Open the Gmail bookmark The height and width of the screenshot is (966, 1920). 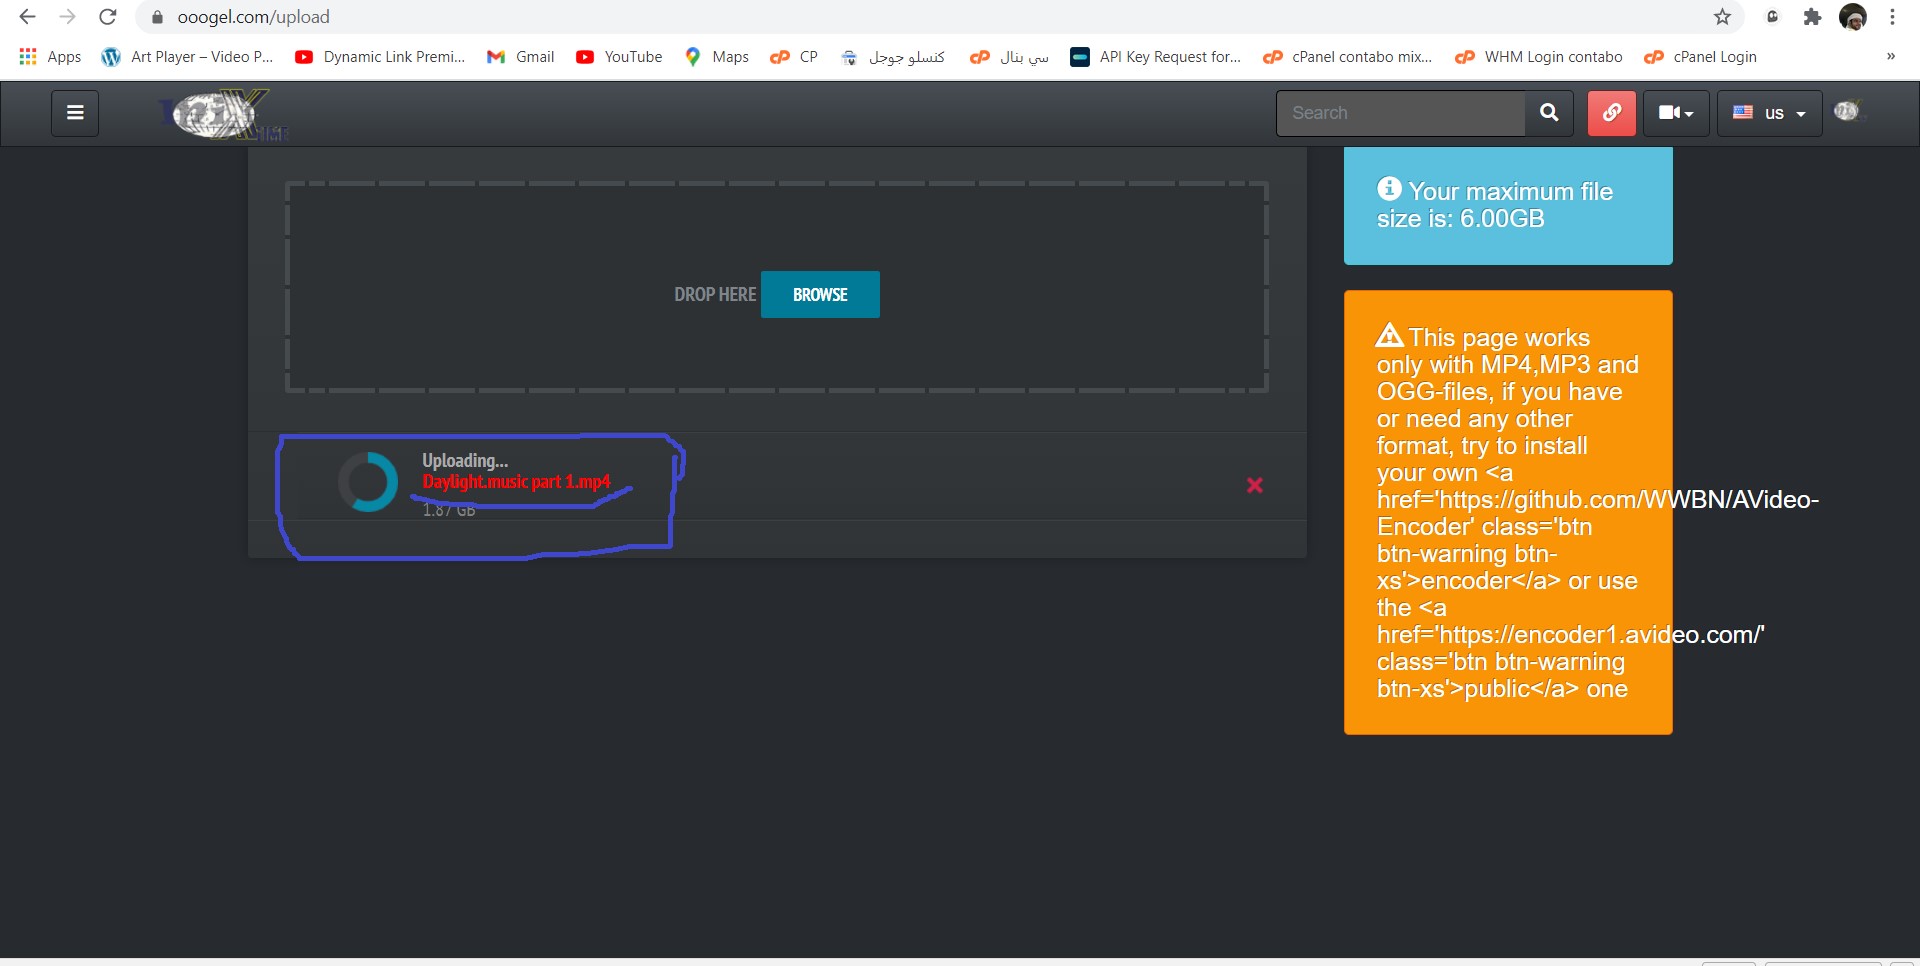tap(521, 57)
